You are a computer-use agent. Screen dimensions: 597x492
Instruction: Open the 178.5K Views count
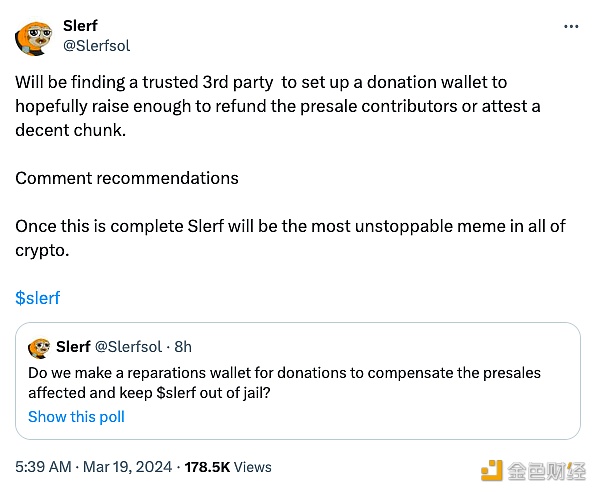[228, 467]
